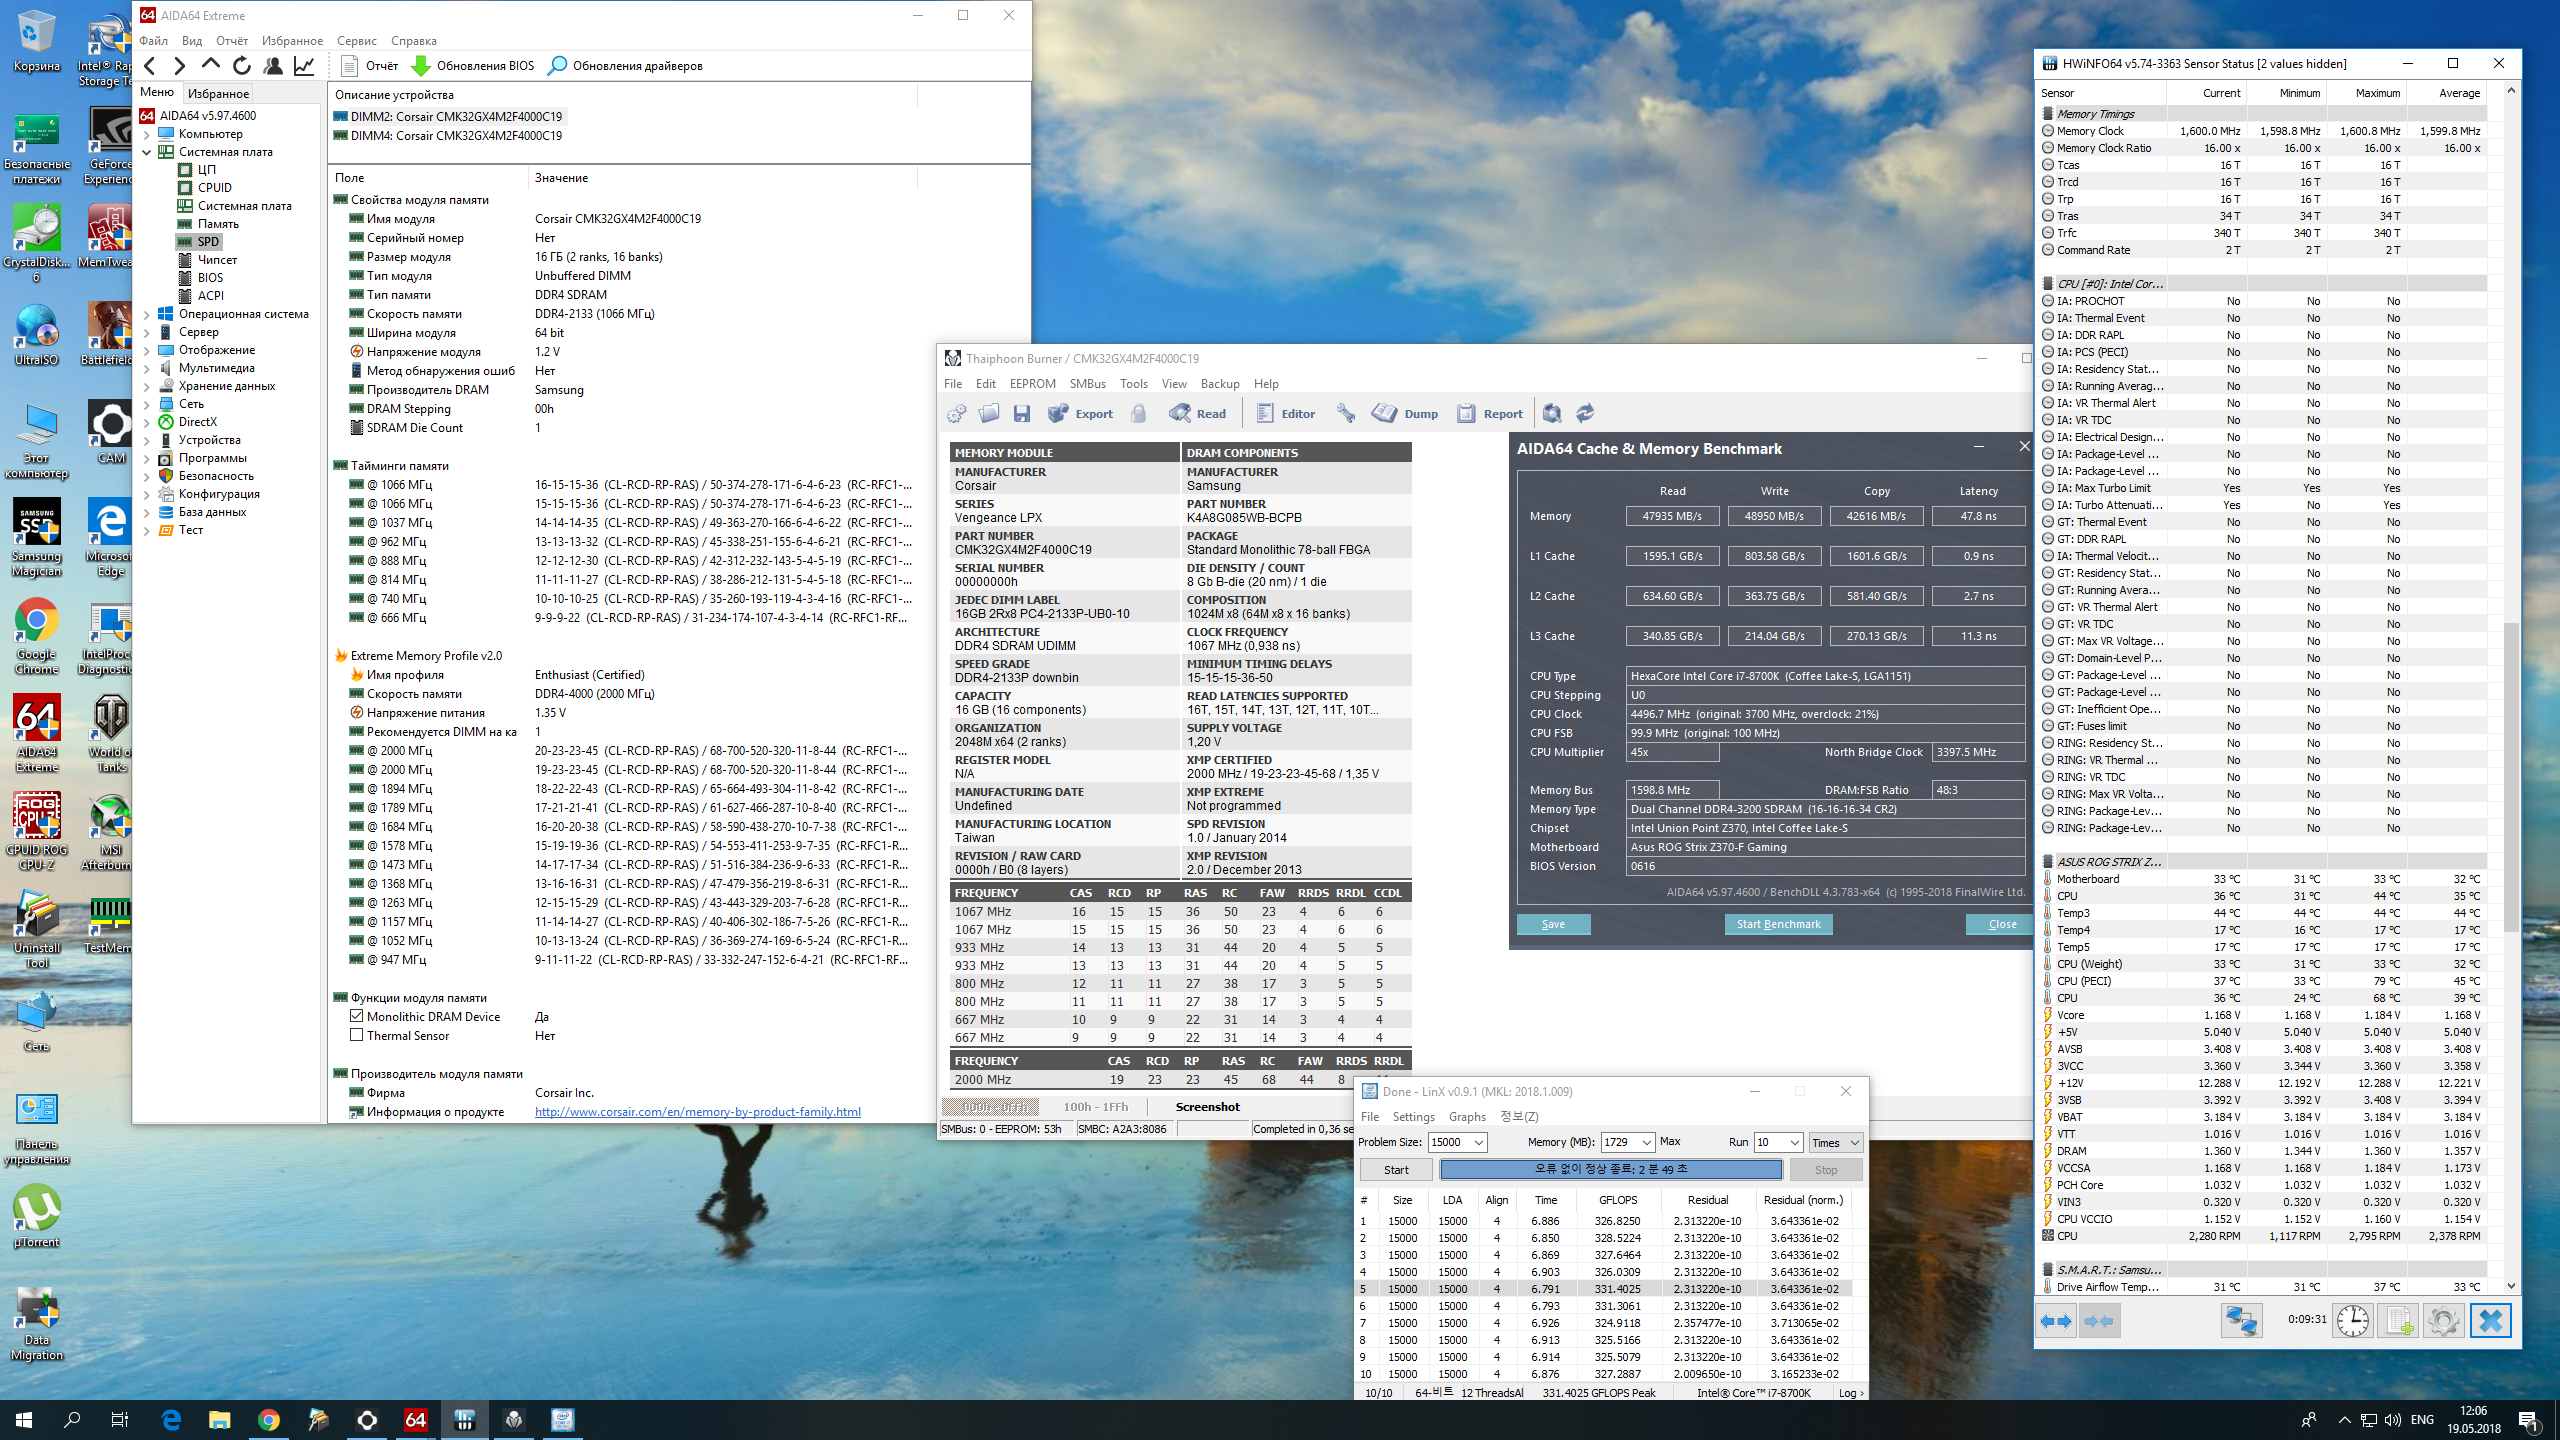Click the HWiNFO network monitors icon
The height and width of the screenshot is (1440, 2560).
point(2241,1321)
